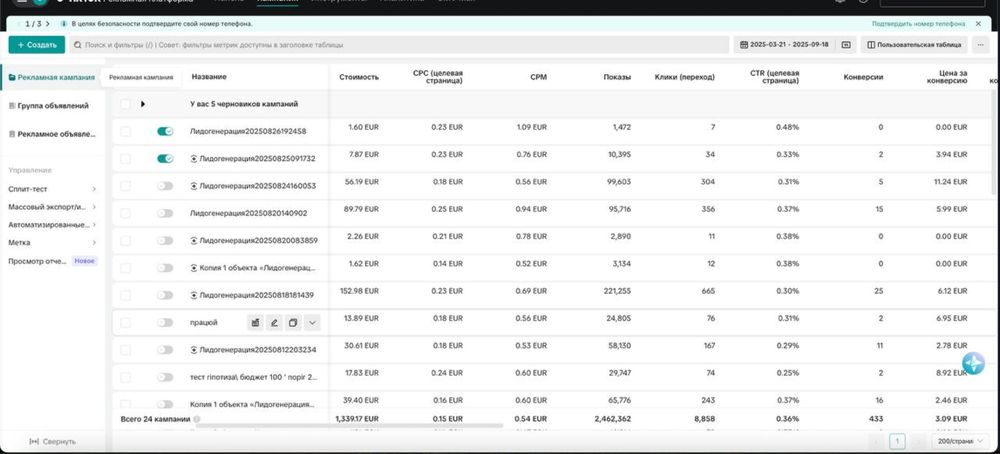Viewport: 1000px width, 454px height.
Task: Collapse the sidebar with Свернуть
Action: tap(53, 441)
